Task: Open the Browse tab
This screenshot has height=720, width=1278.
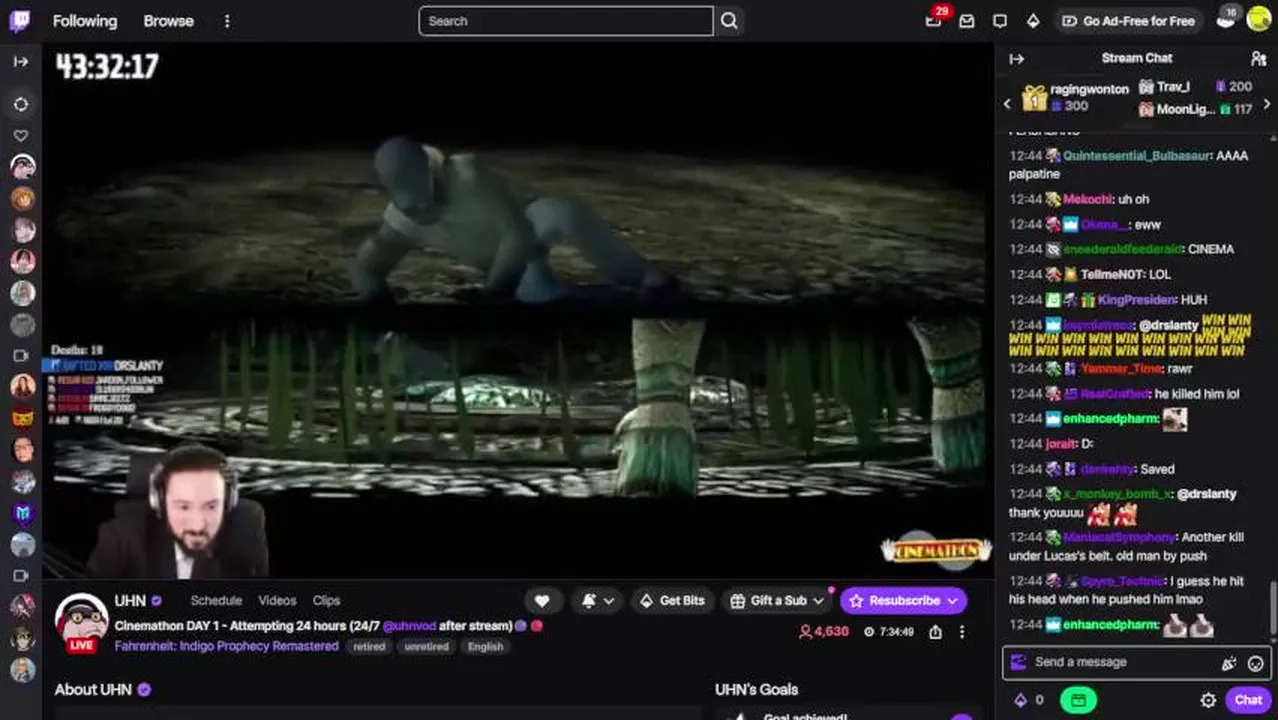Action: coord(168,21)
